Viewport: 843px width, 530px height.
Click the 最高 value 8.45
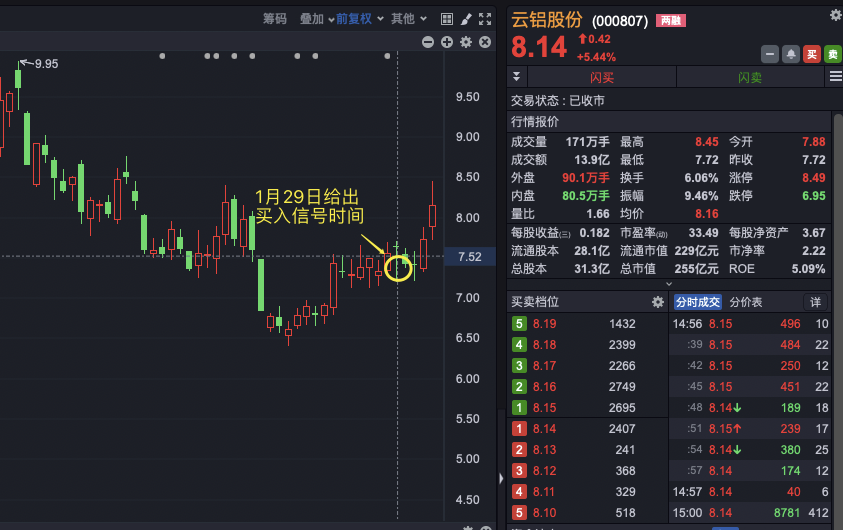tap(706, 142)
